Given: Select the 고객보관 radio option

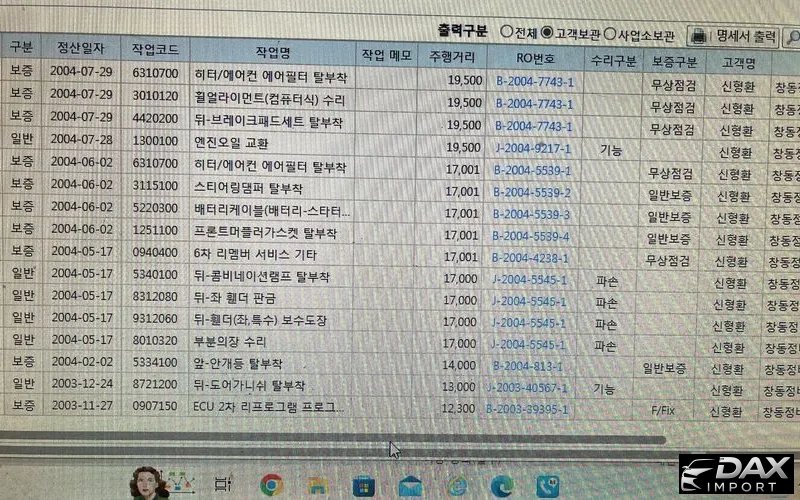Looking at the screenshot, I should point(547,33).
